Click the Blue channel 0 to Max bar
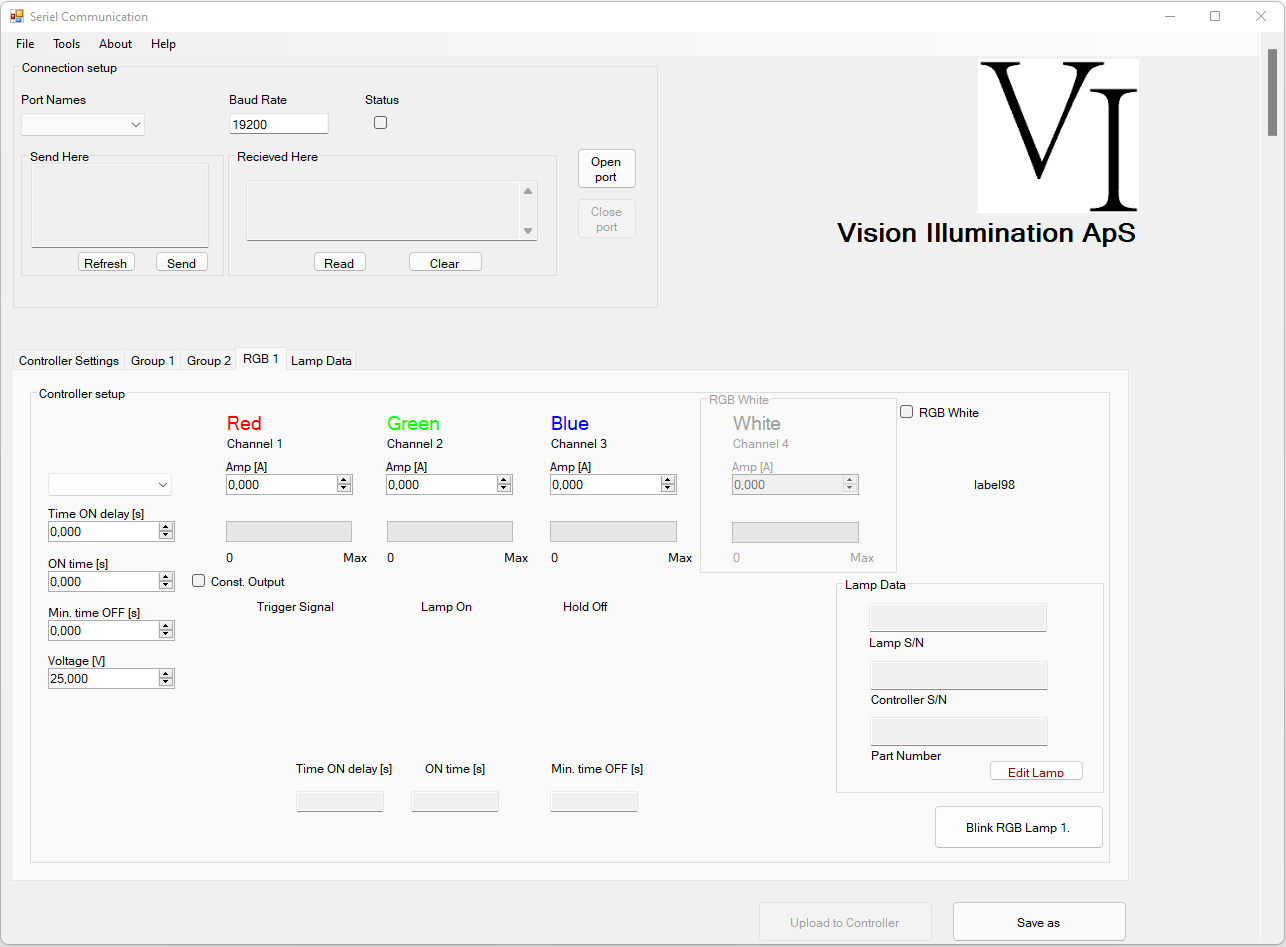1286x947 pixels. (x=613, y=532)
